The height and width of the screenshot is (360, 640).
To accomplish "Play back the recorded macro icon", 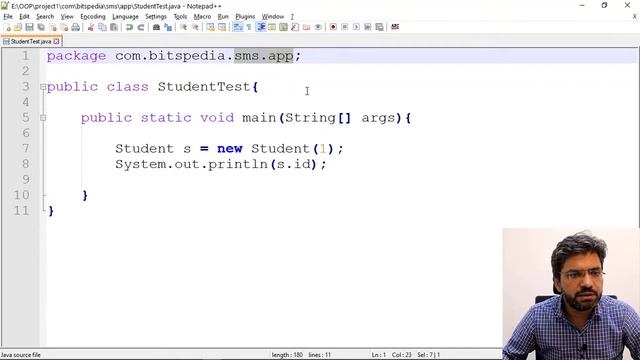I will [x=356, y=27].
